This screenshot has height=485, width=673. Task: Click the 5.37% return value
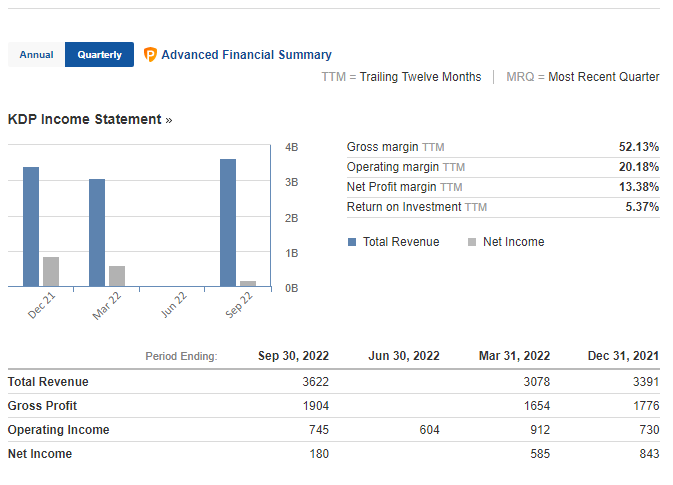pyautogui.click(x=642, y=207)
